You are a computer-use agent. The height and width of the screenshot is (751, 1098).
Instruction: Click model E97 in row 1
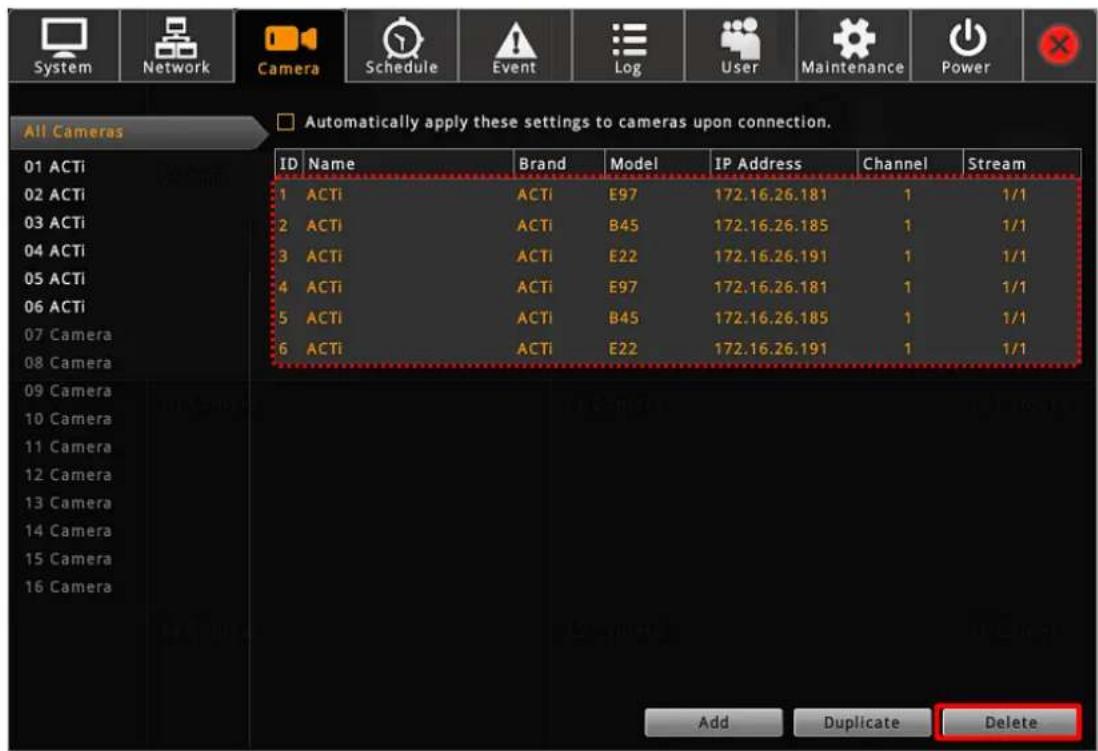pos(623,195)
